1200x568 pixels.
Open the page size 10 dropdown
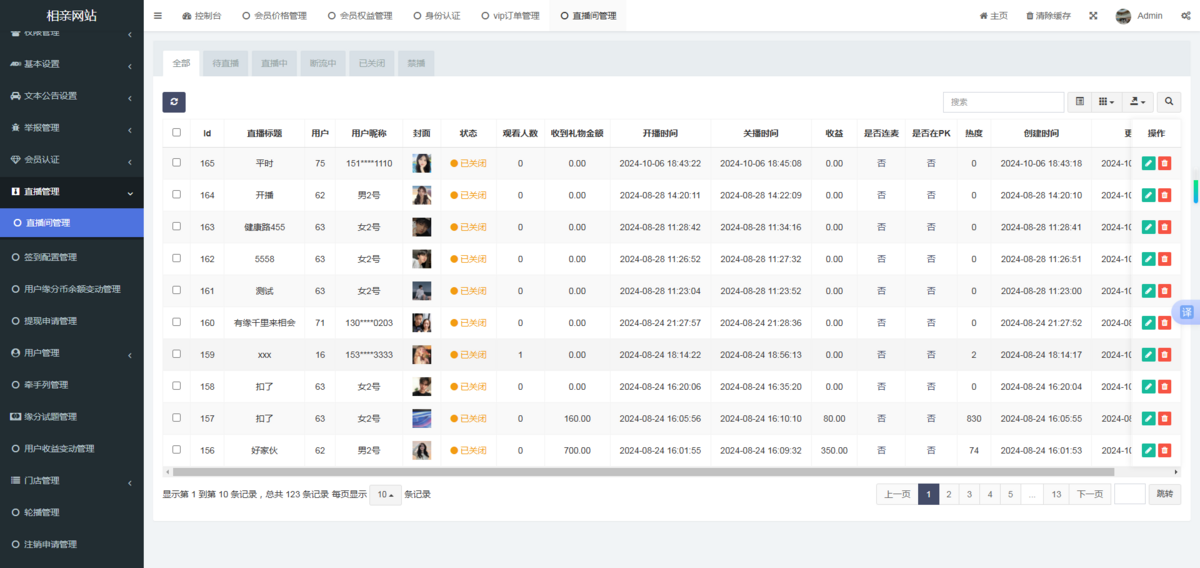coord(385,494)
